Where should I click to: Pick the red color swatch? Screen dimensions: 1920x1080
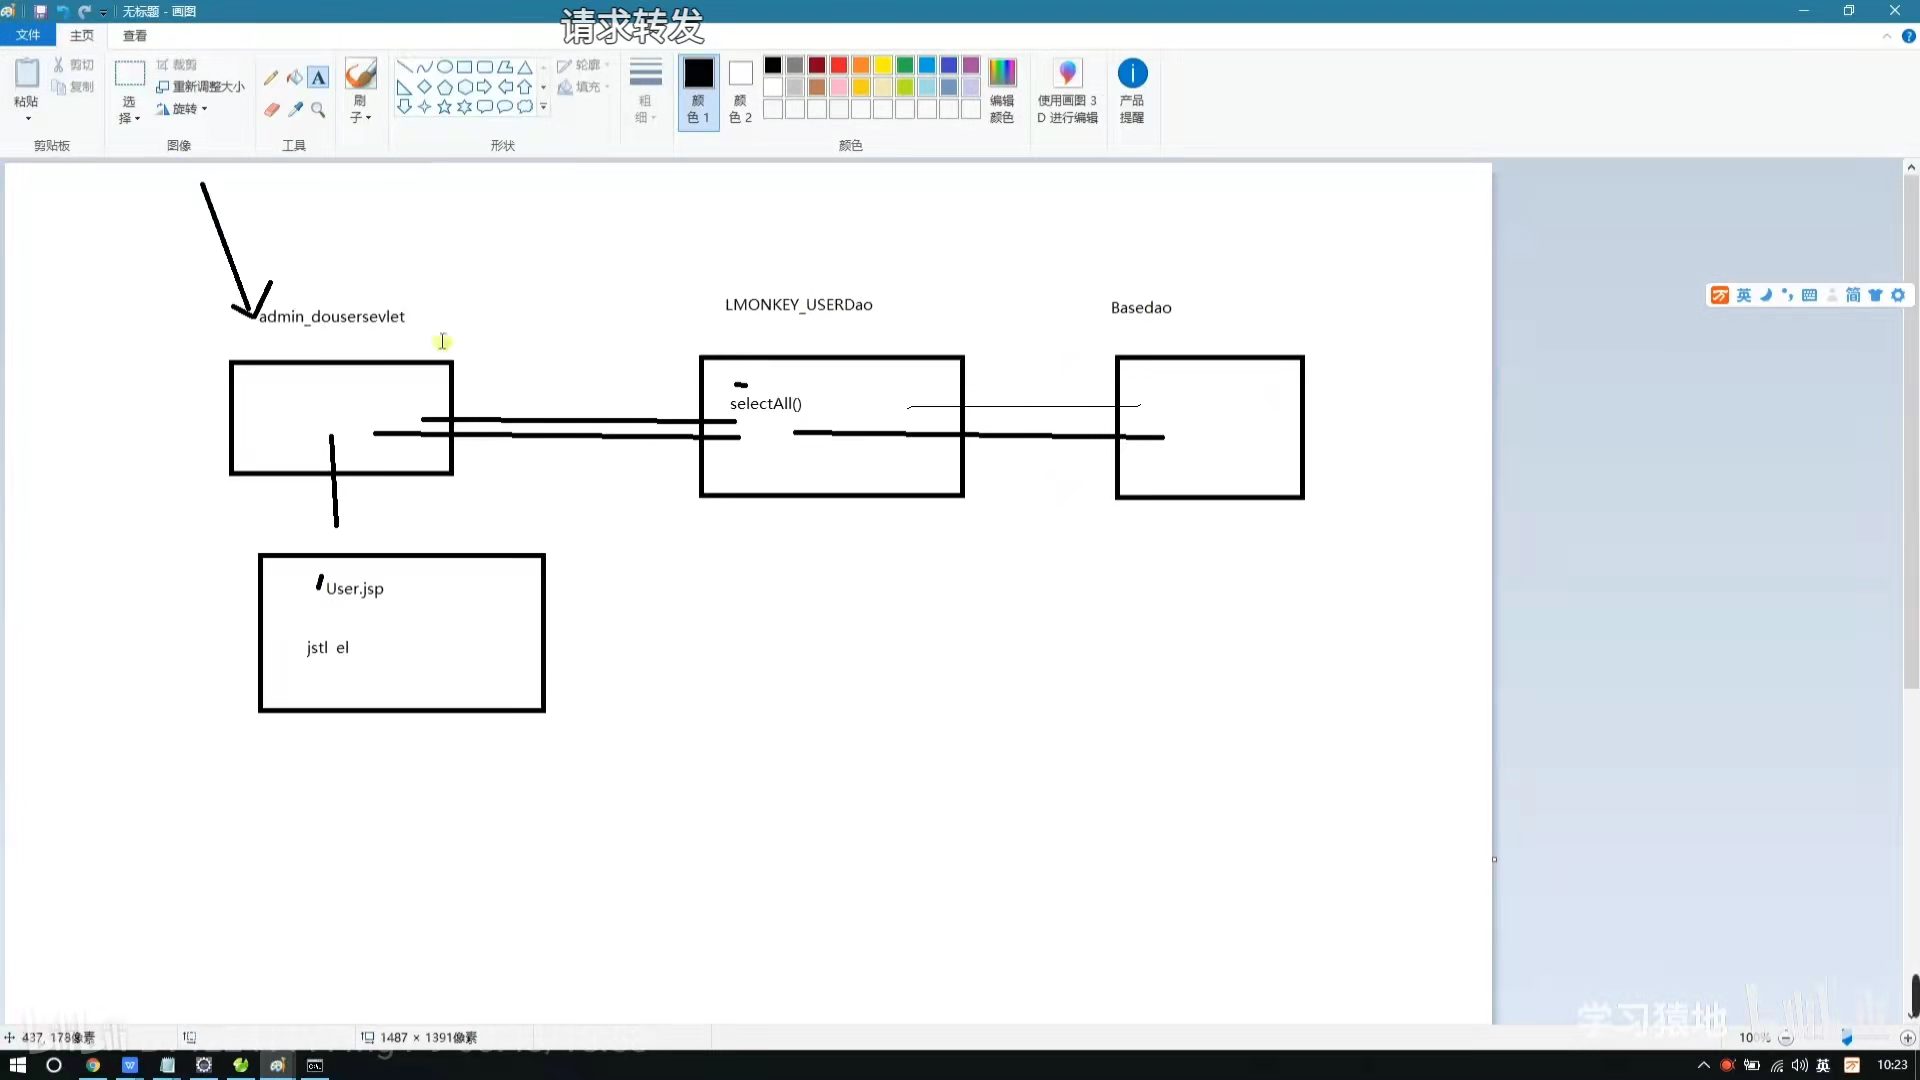point(839,65)
